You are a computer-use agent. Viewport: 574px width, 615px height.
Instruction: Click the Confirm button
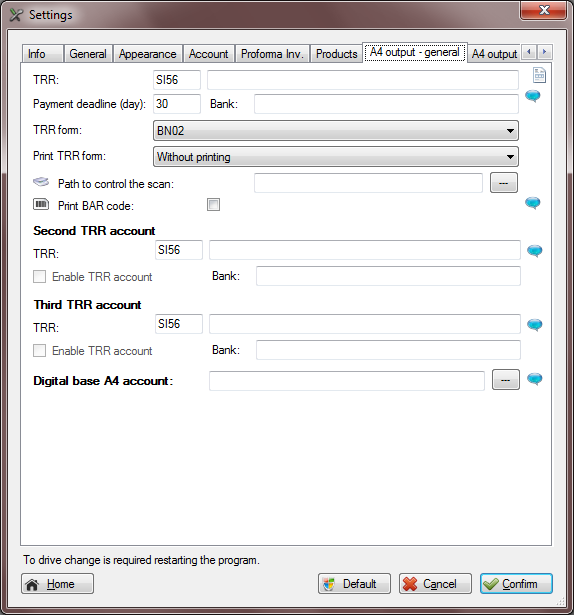[516, 584]
